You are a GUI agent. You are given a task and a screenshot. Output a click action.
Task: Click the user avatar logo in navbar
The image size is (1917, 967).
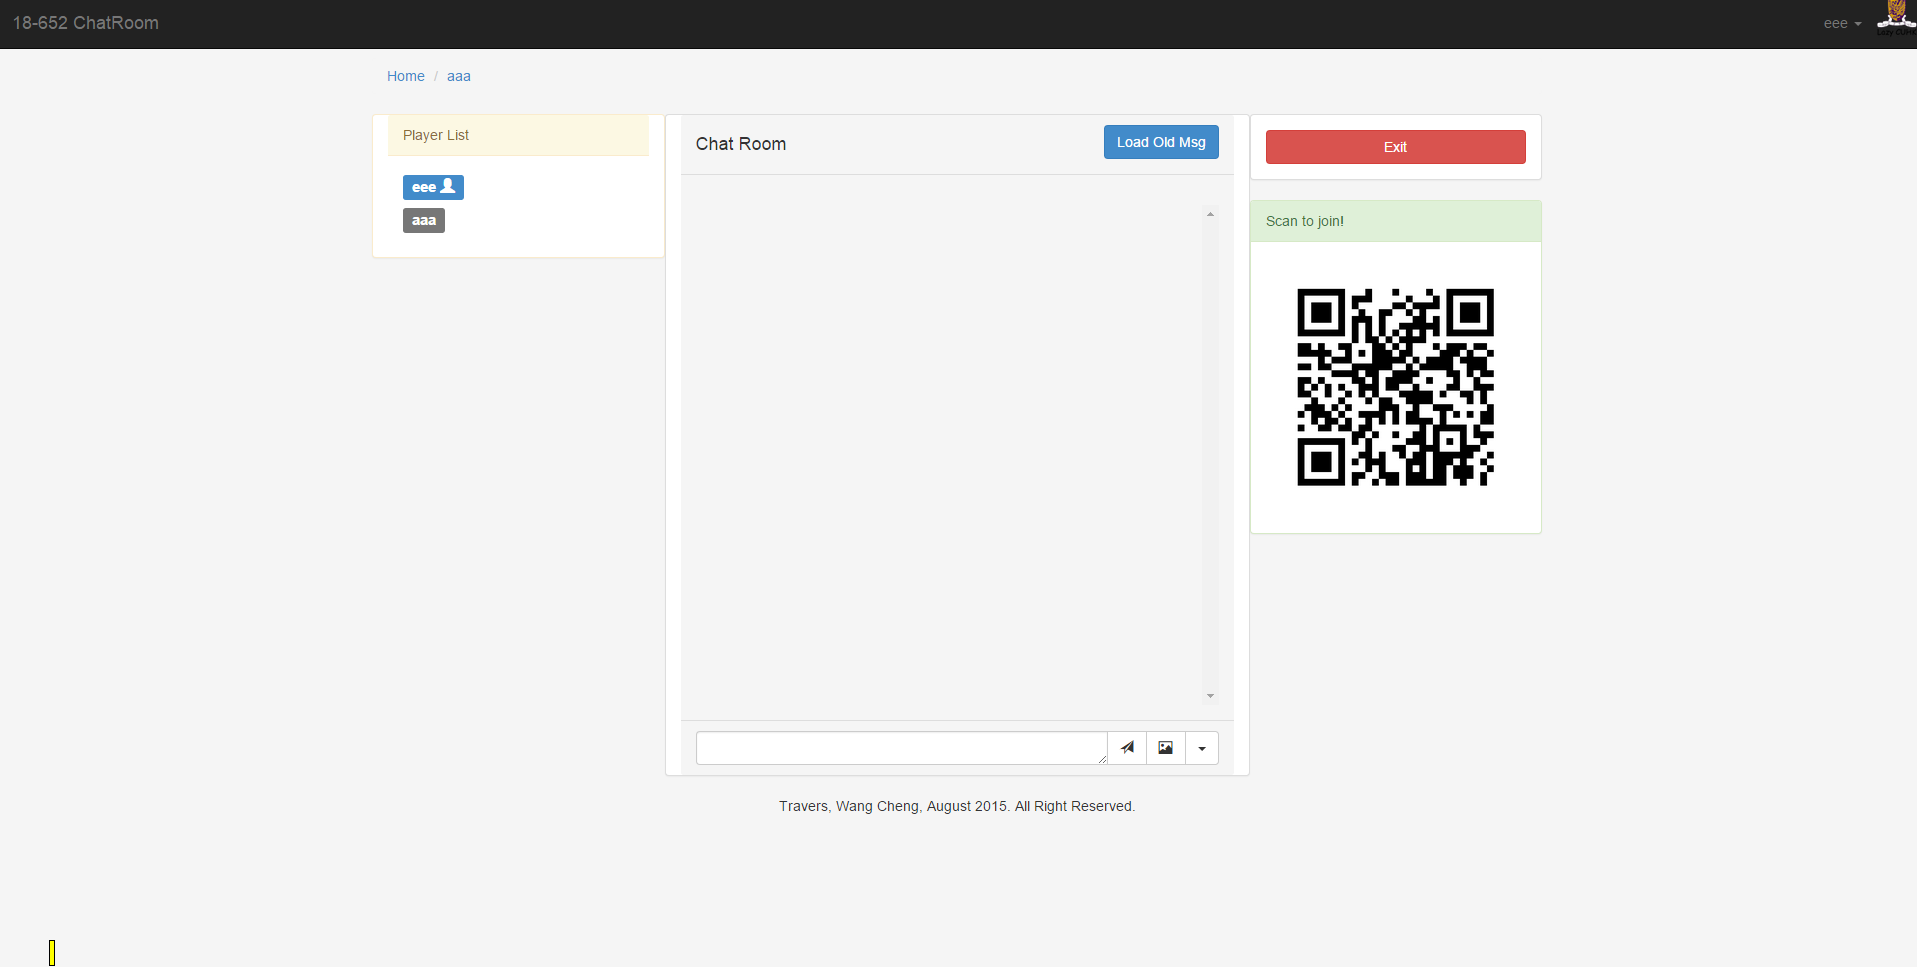coord(1896,18)
